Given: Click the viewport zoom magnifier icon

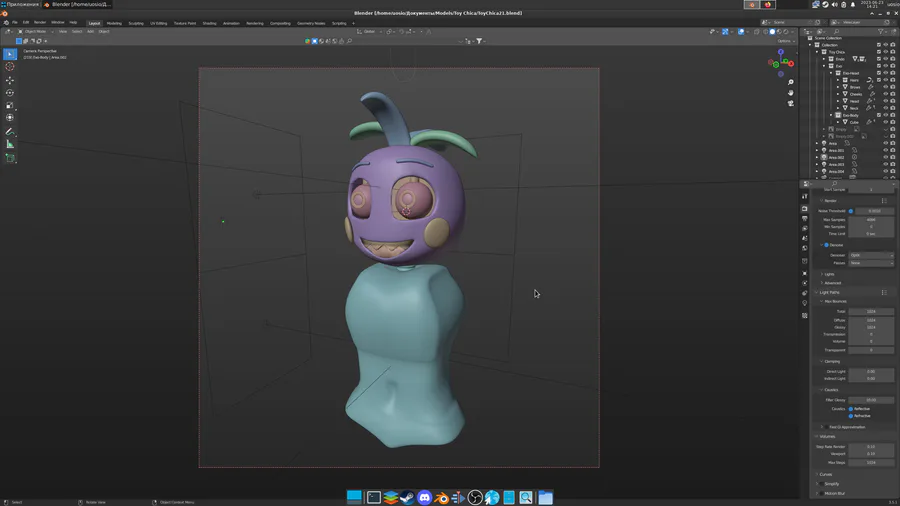Looking at the screenshot, I should [x=790, y=82].
